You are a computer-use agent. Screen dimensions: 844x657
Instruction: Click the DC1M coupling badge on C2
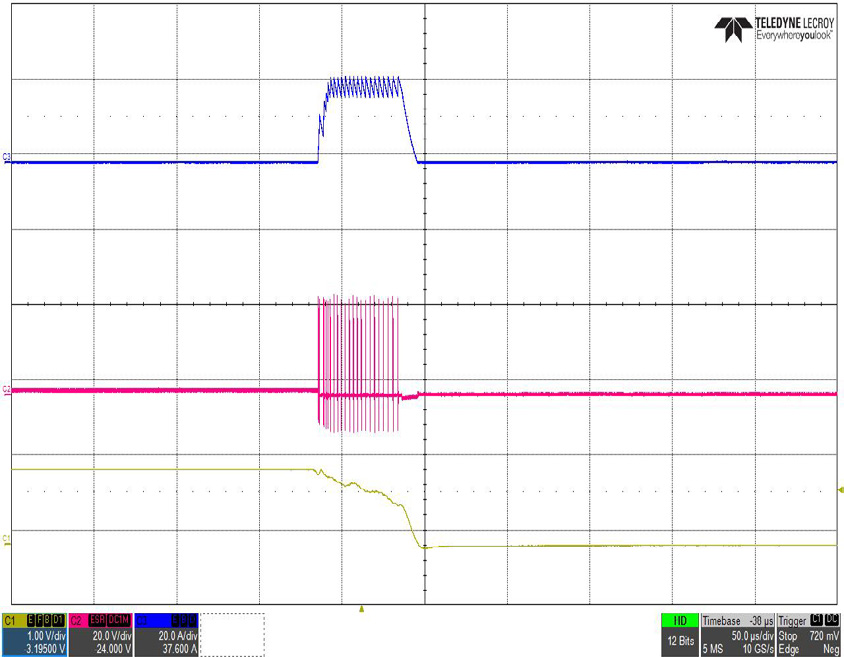tap(118, 621)
